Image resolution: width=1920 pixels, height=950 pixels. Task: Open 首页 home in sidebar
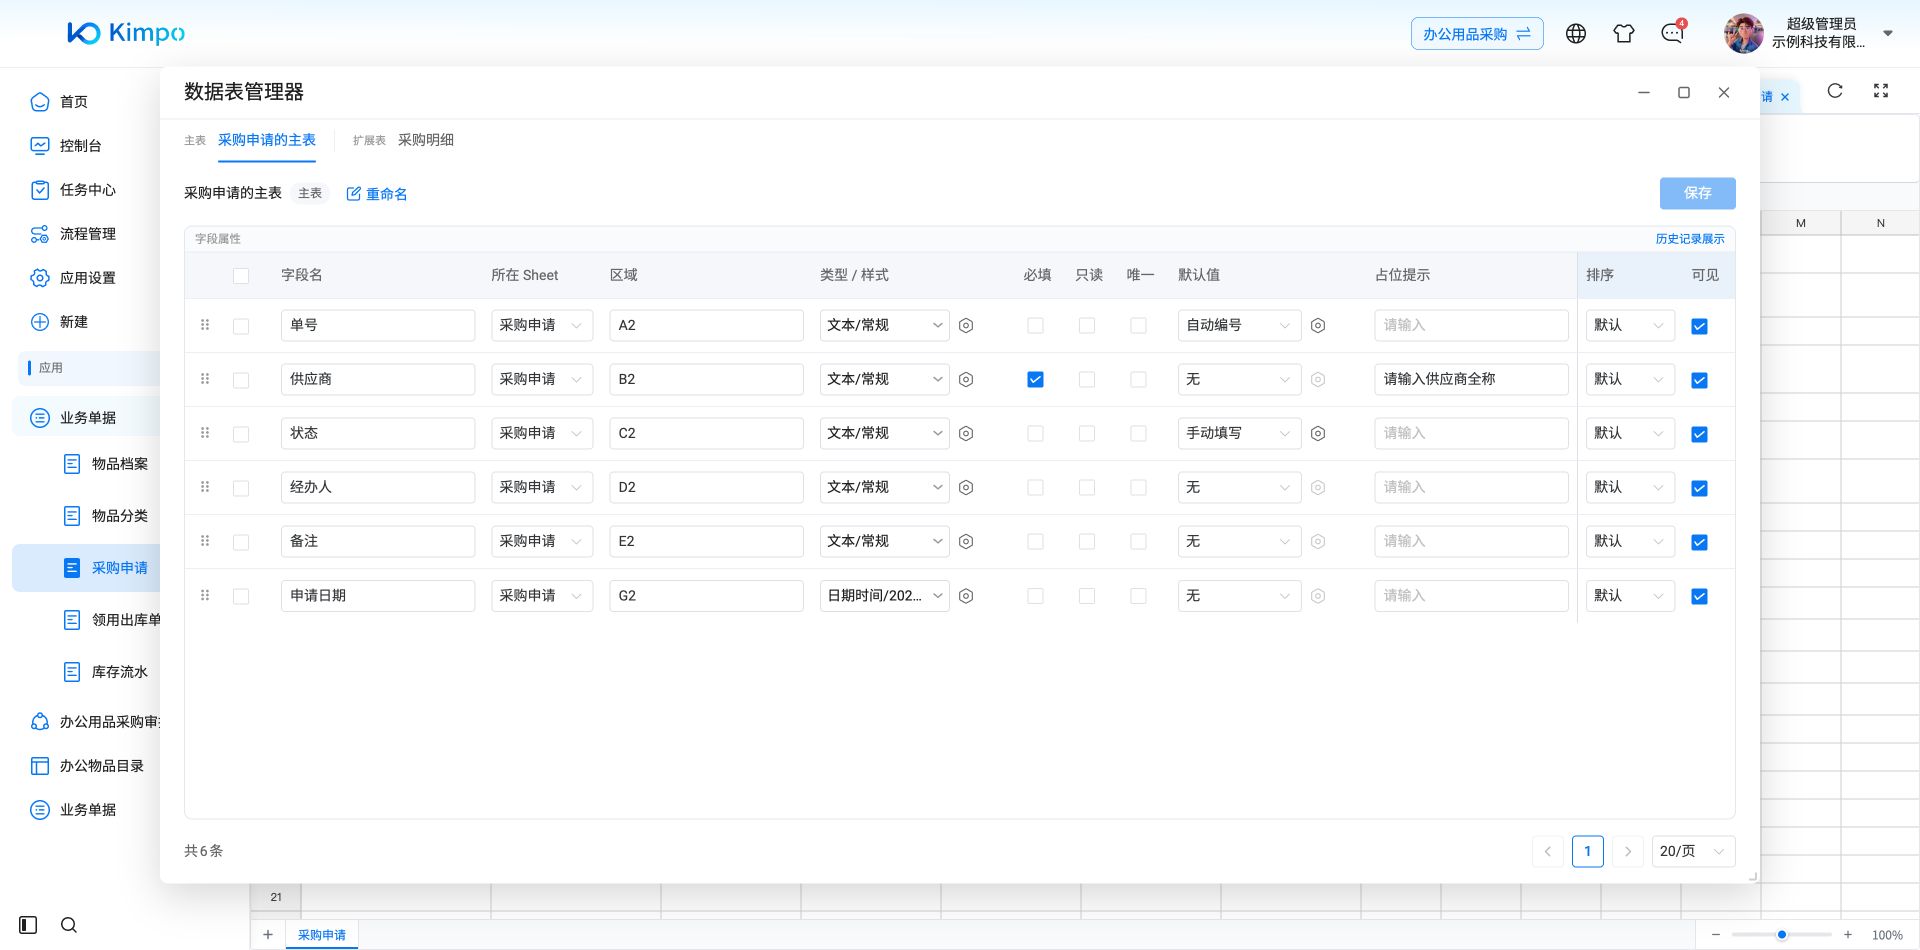click(x=73, y=102)
